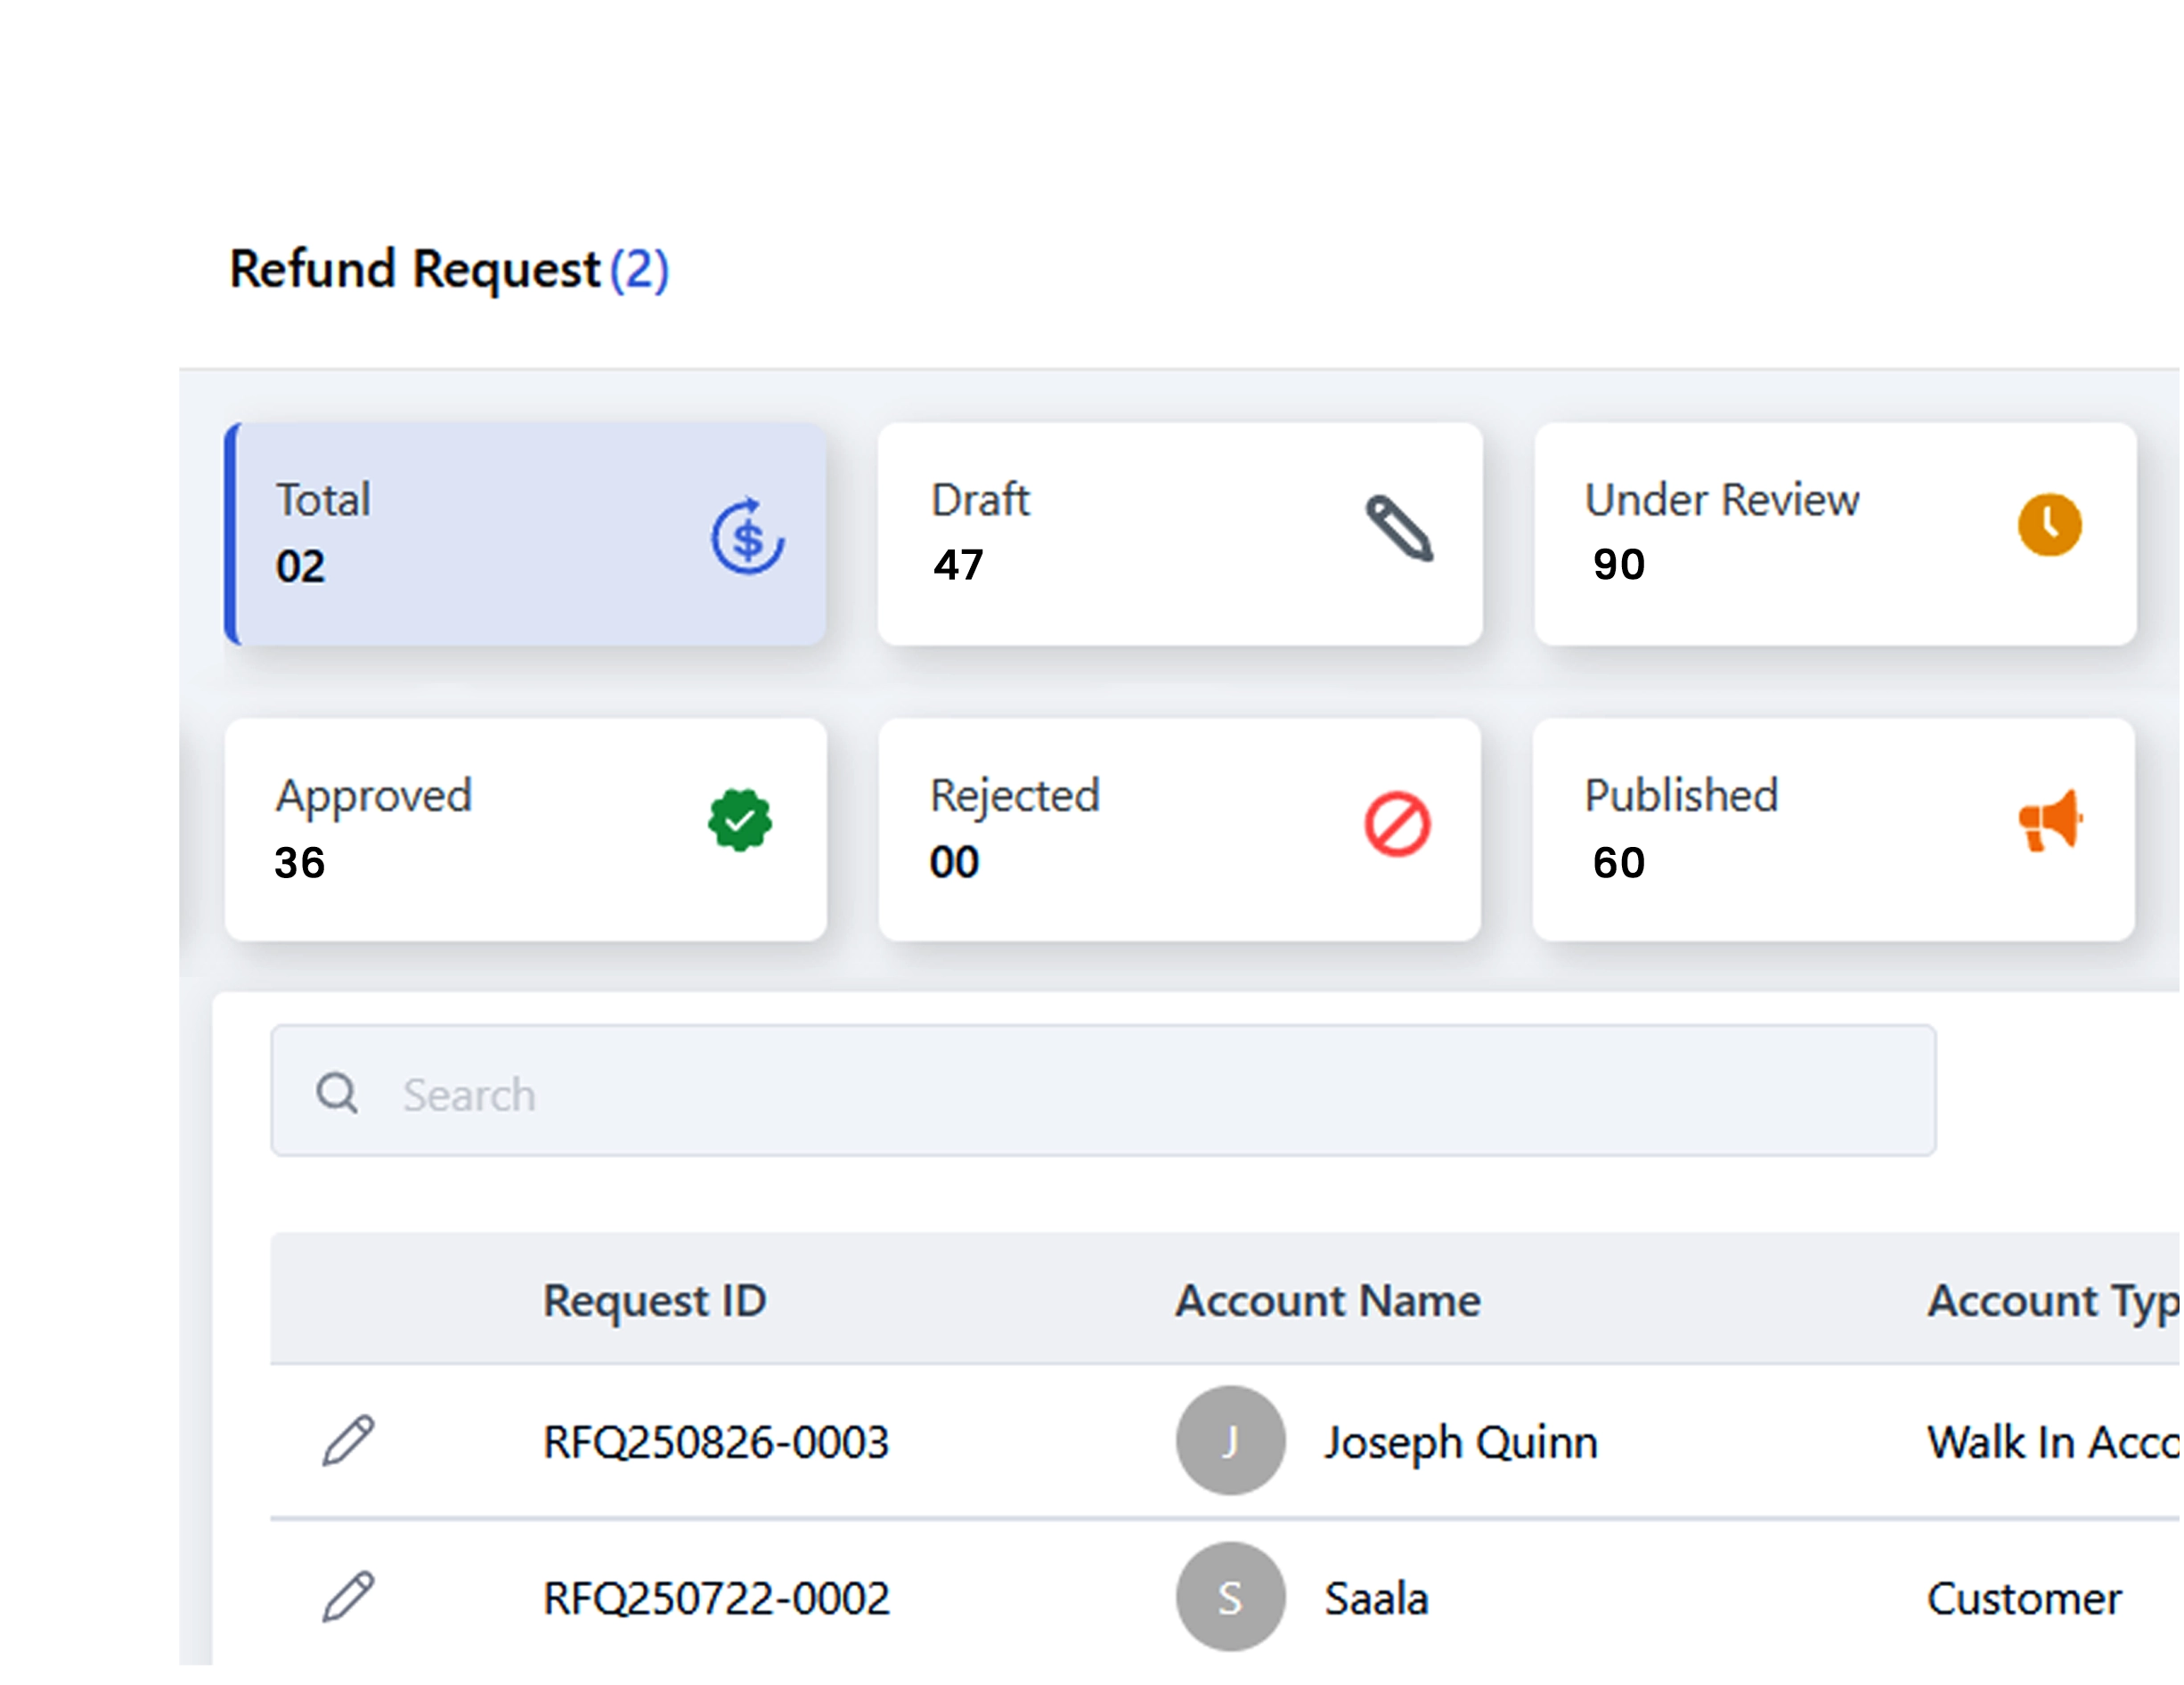The width and height of the screenshot is (2184, 1685).
Task: Open the Joseph Quinn avatar
Action: (1229, 1440)
